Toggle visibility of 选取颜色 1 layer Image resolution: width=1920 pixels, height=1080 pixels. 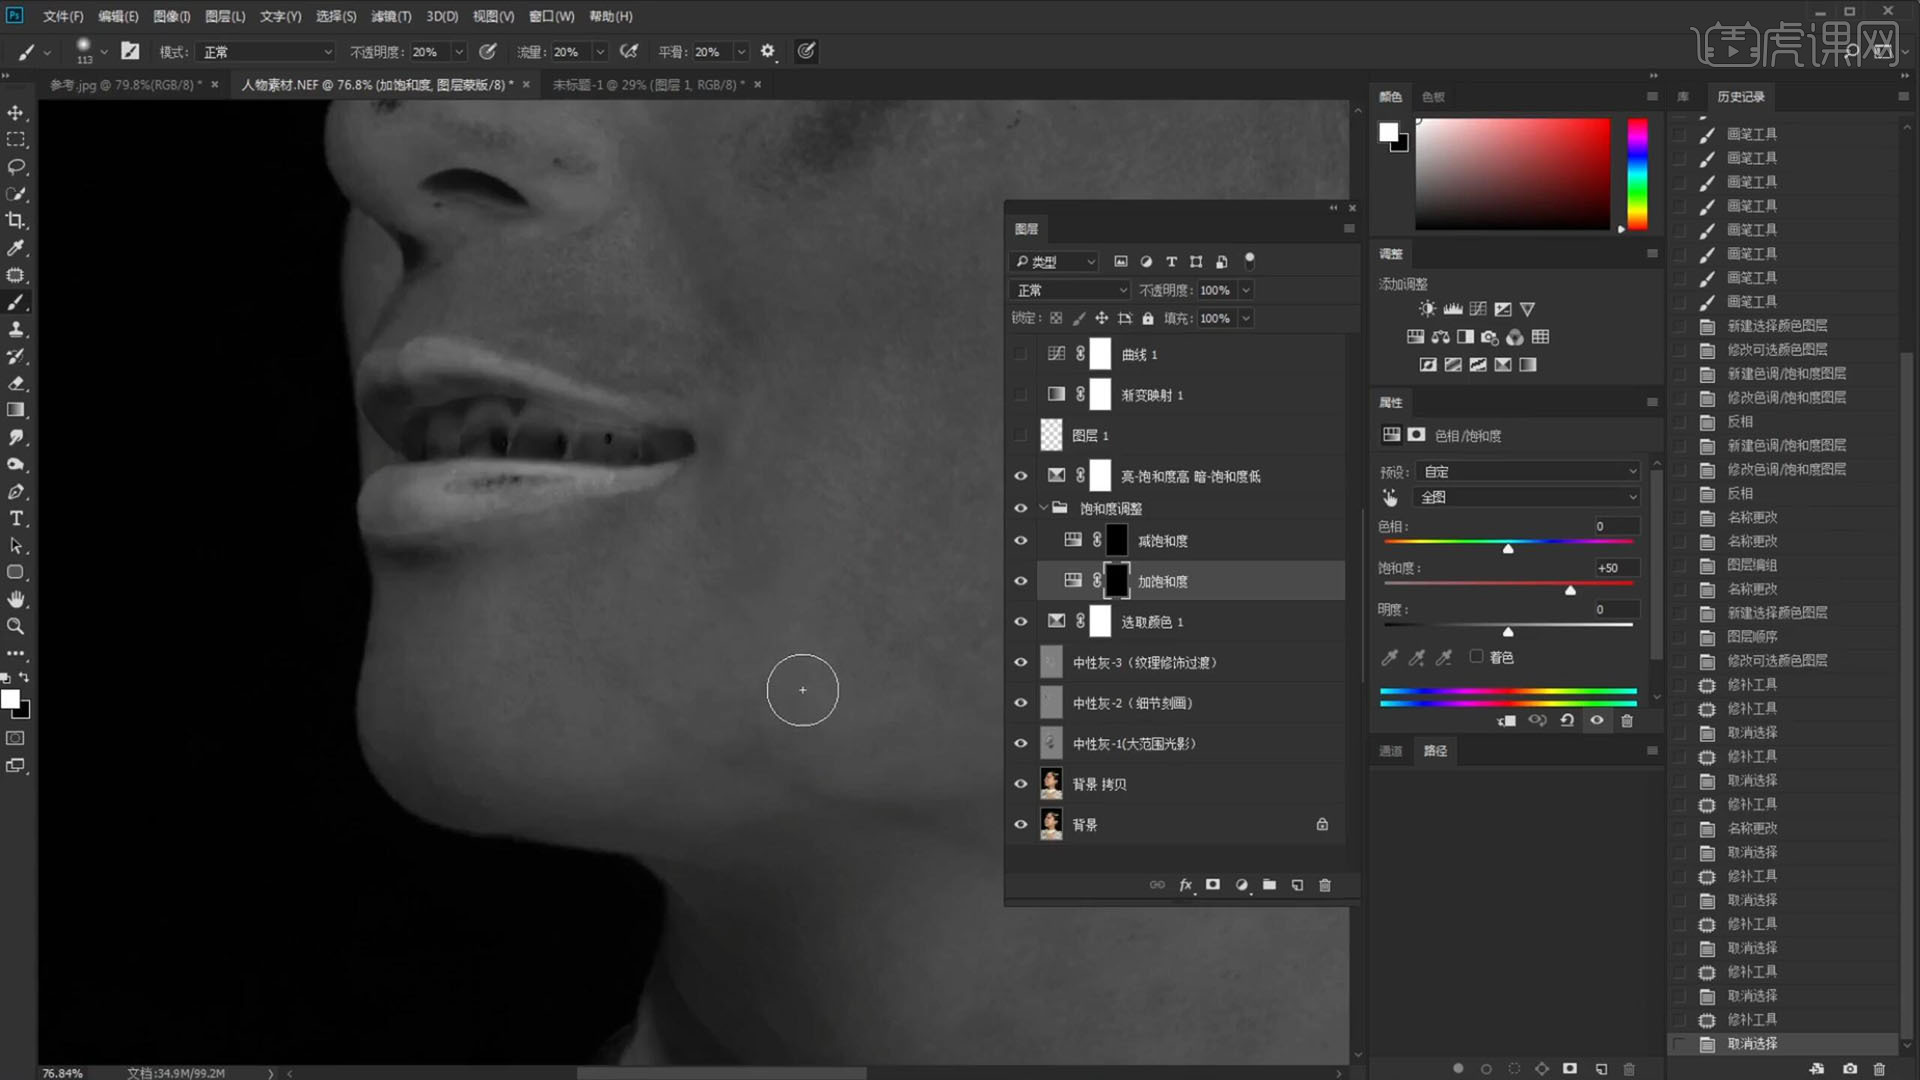(1020, 622)
